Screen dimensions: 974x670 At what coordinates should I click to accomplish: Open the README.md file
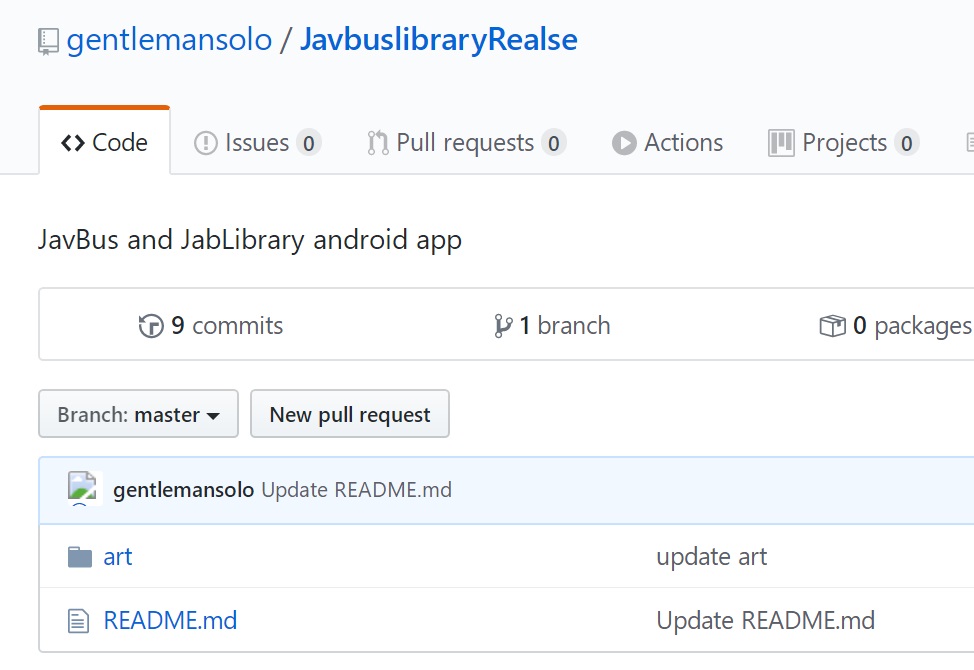pyautogui.click(x=170, y=621)
